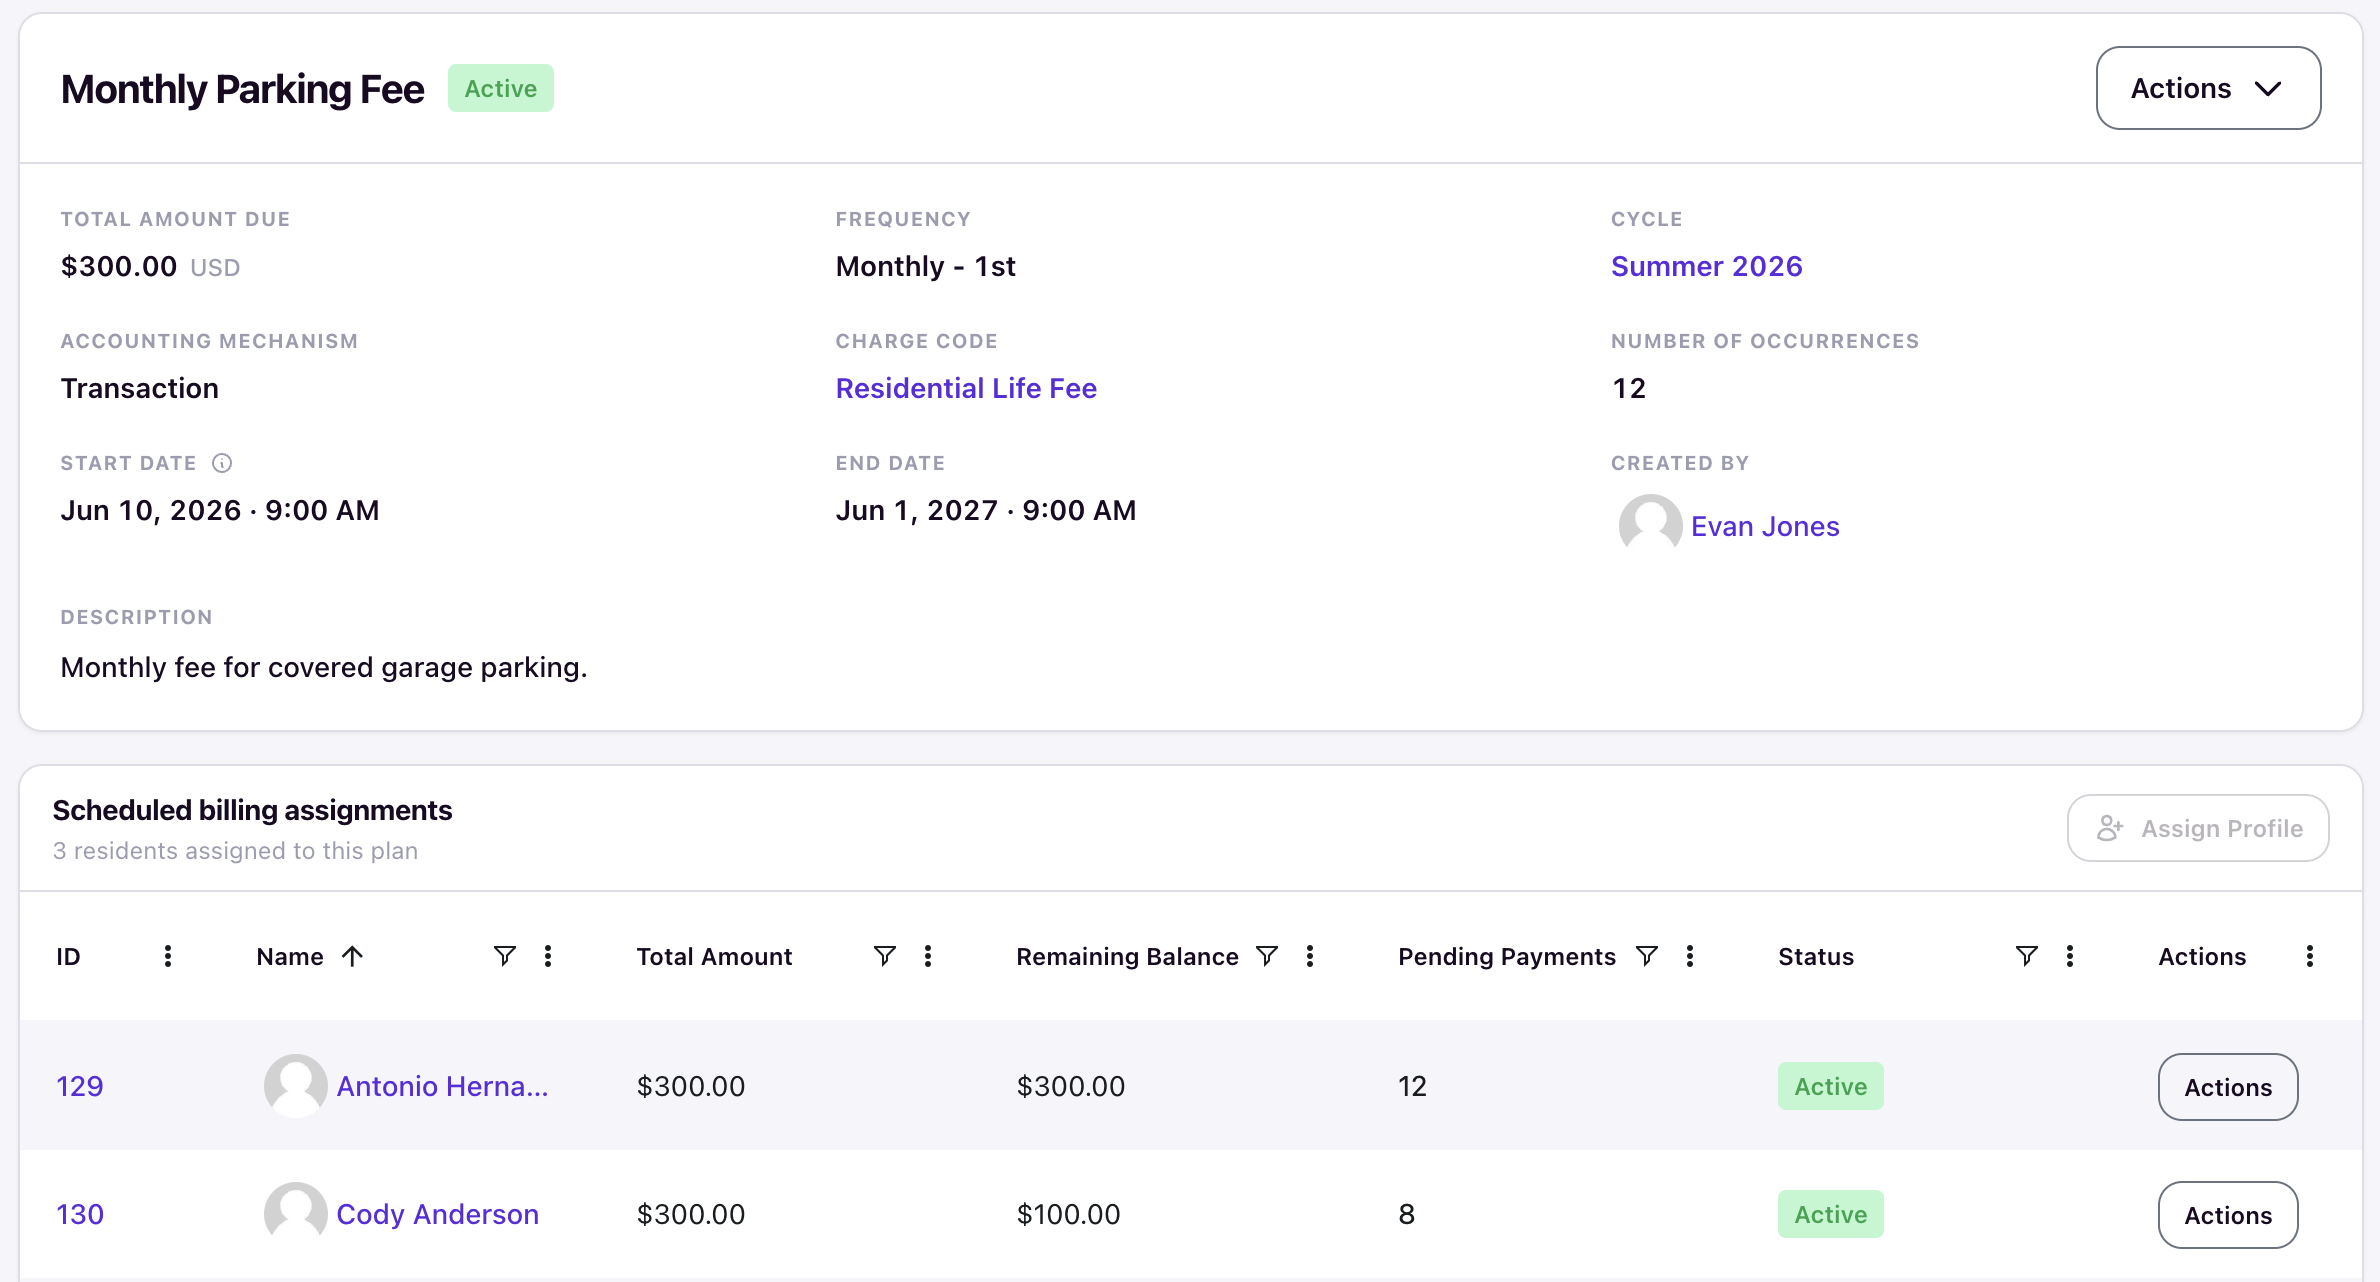2380x1282 pixels.
Task: Open Evan Jones profile link
Action: click(1765, 526)
